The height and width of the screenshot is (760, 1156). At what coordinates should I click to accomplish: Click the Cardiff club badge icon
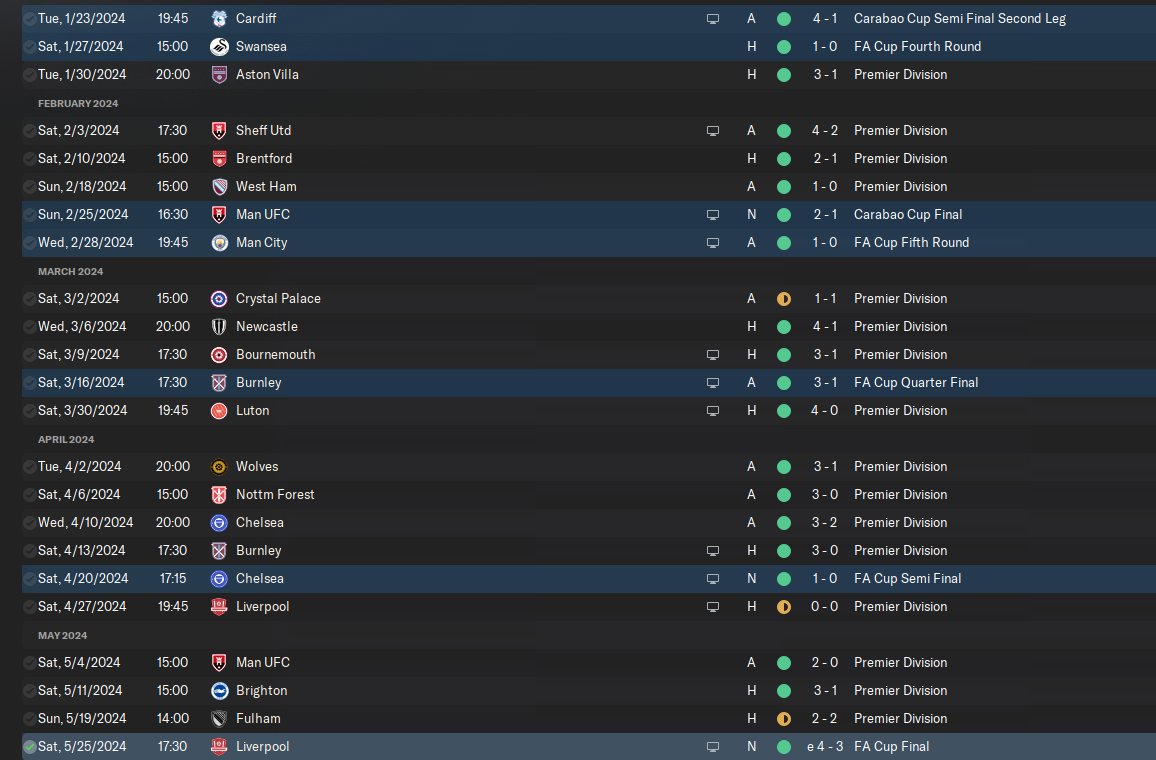point(219,18)
